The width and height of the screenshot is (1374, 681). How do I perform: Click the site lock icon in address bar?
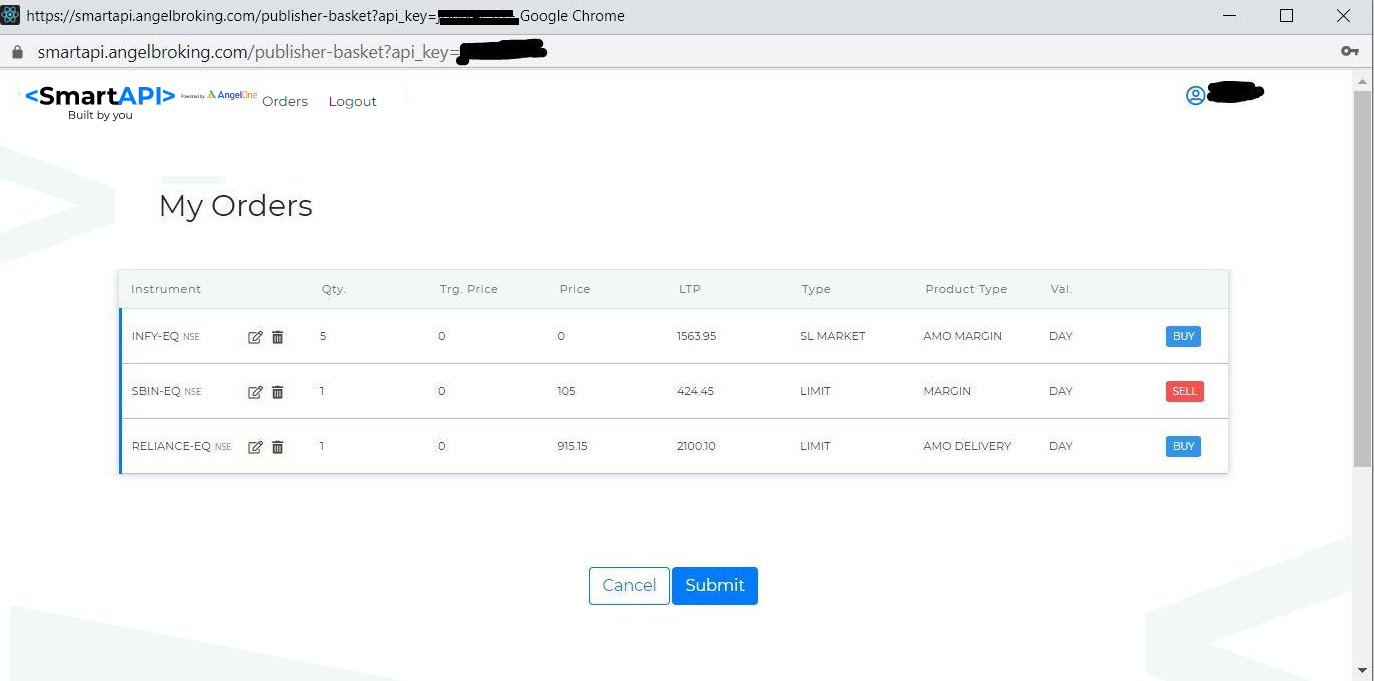coord(17,52)
